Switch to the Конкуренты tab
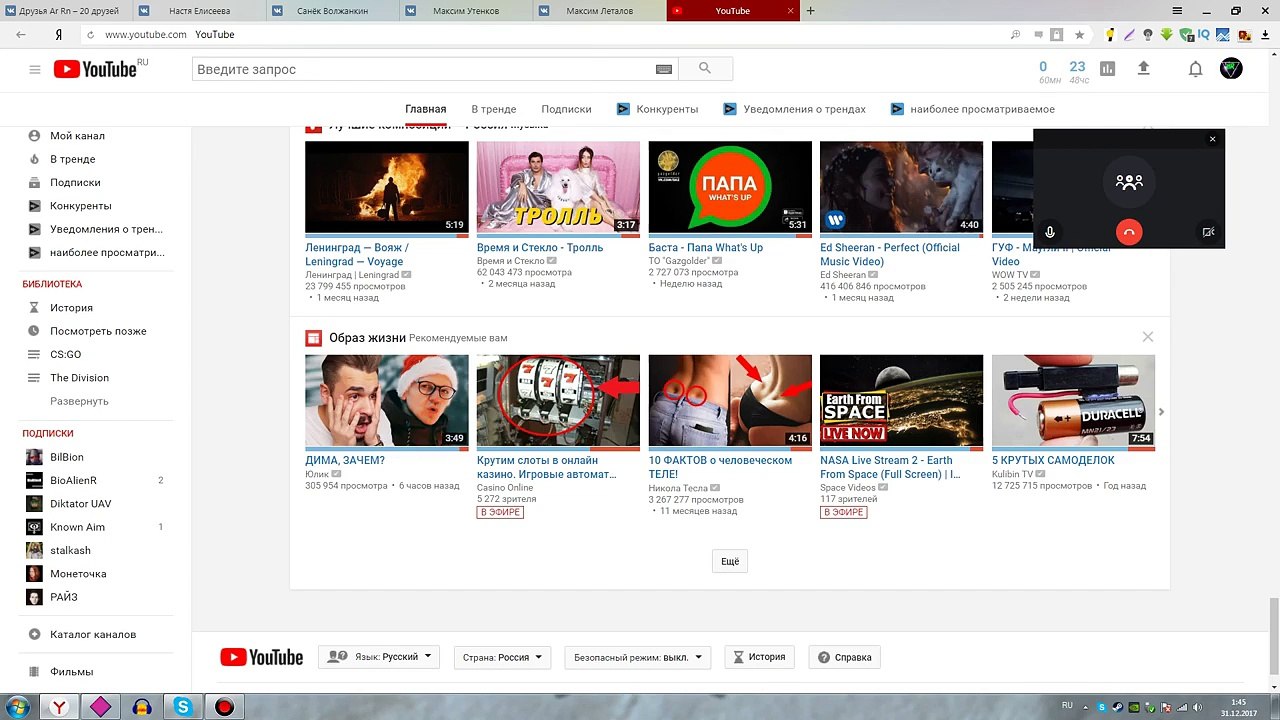Screen dimensions: 1280x720 tap(658, 109)
